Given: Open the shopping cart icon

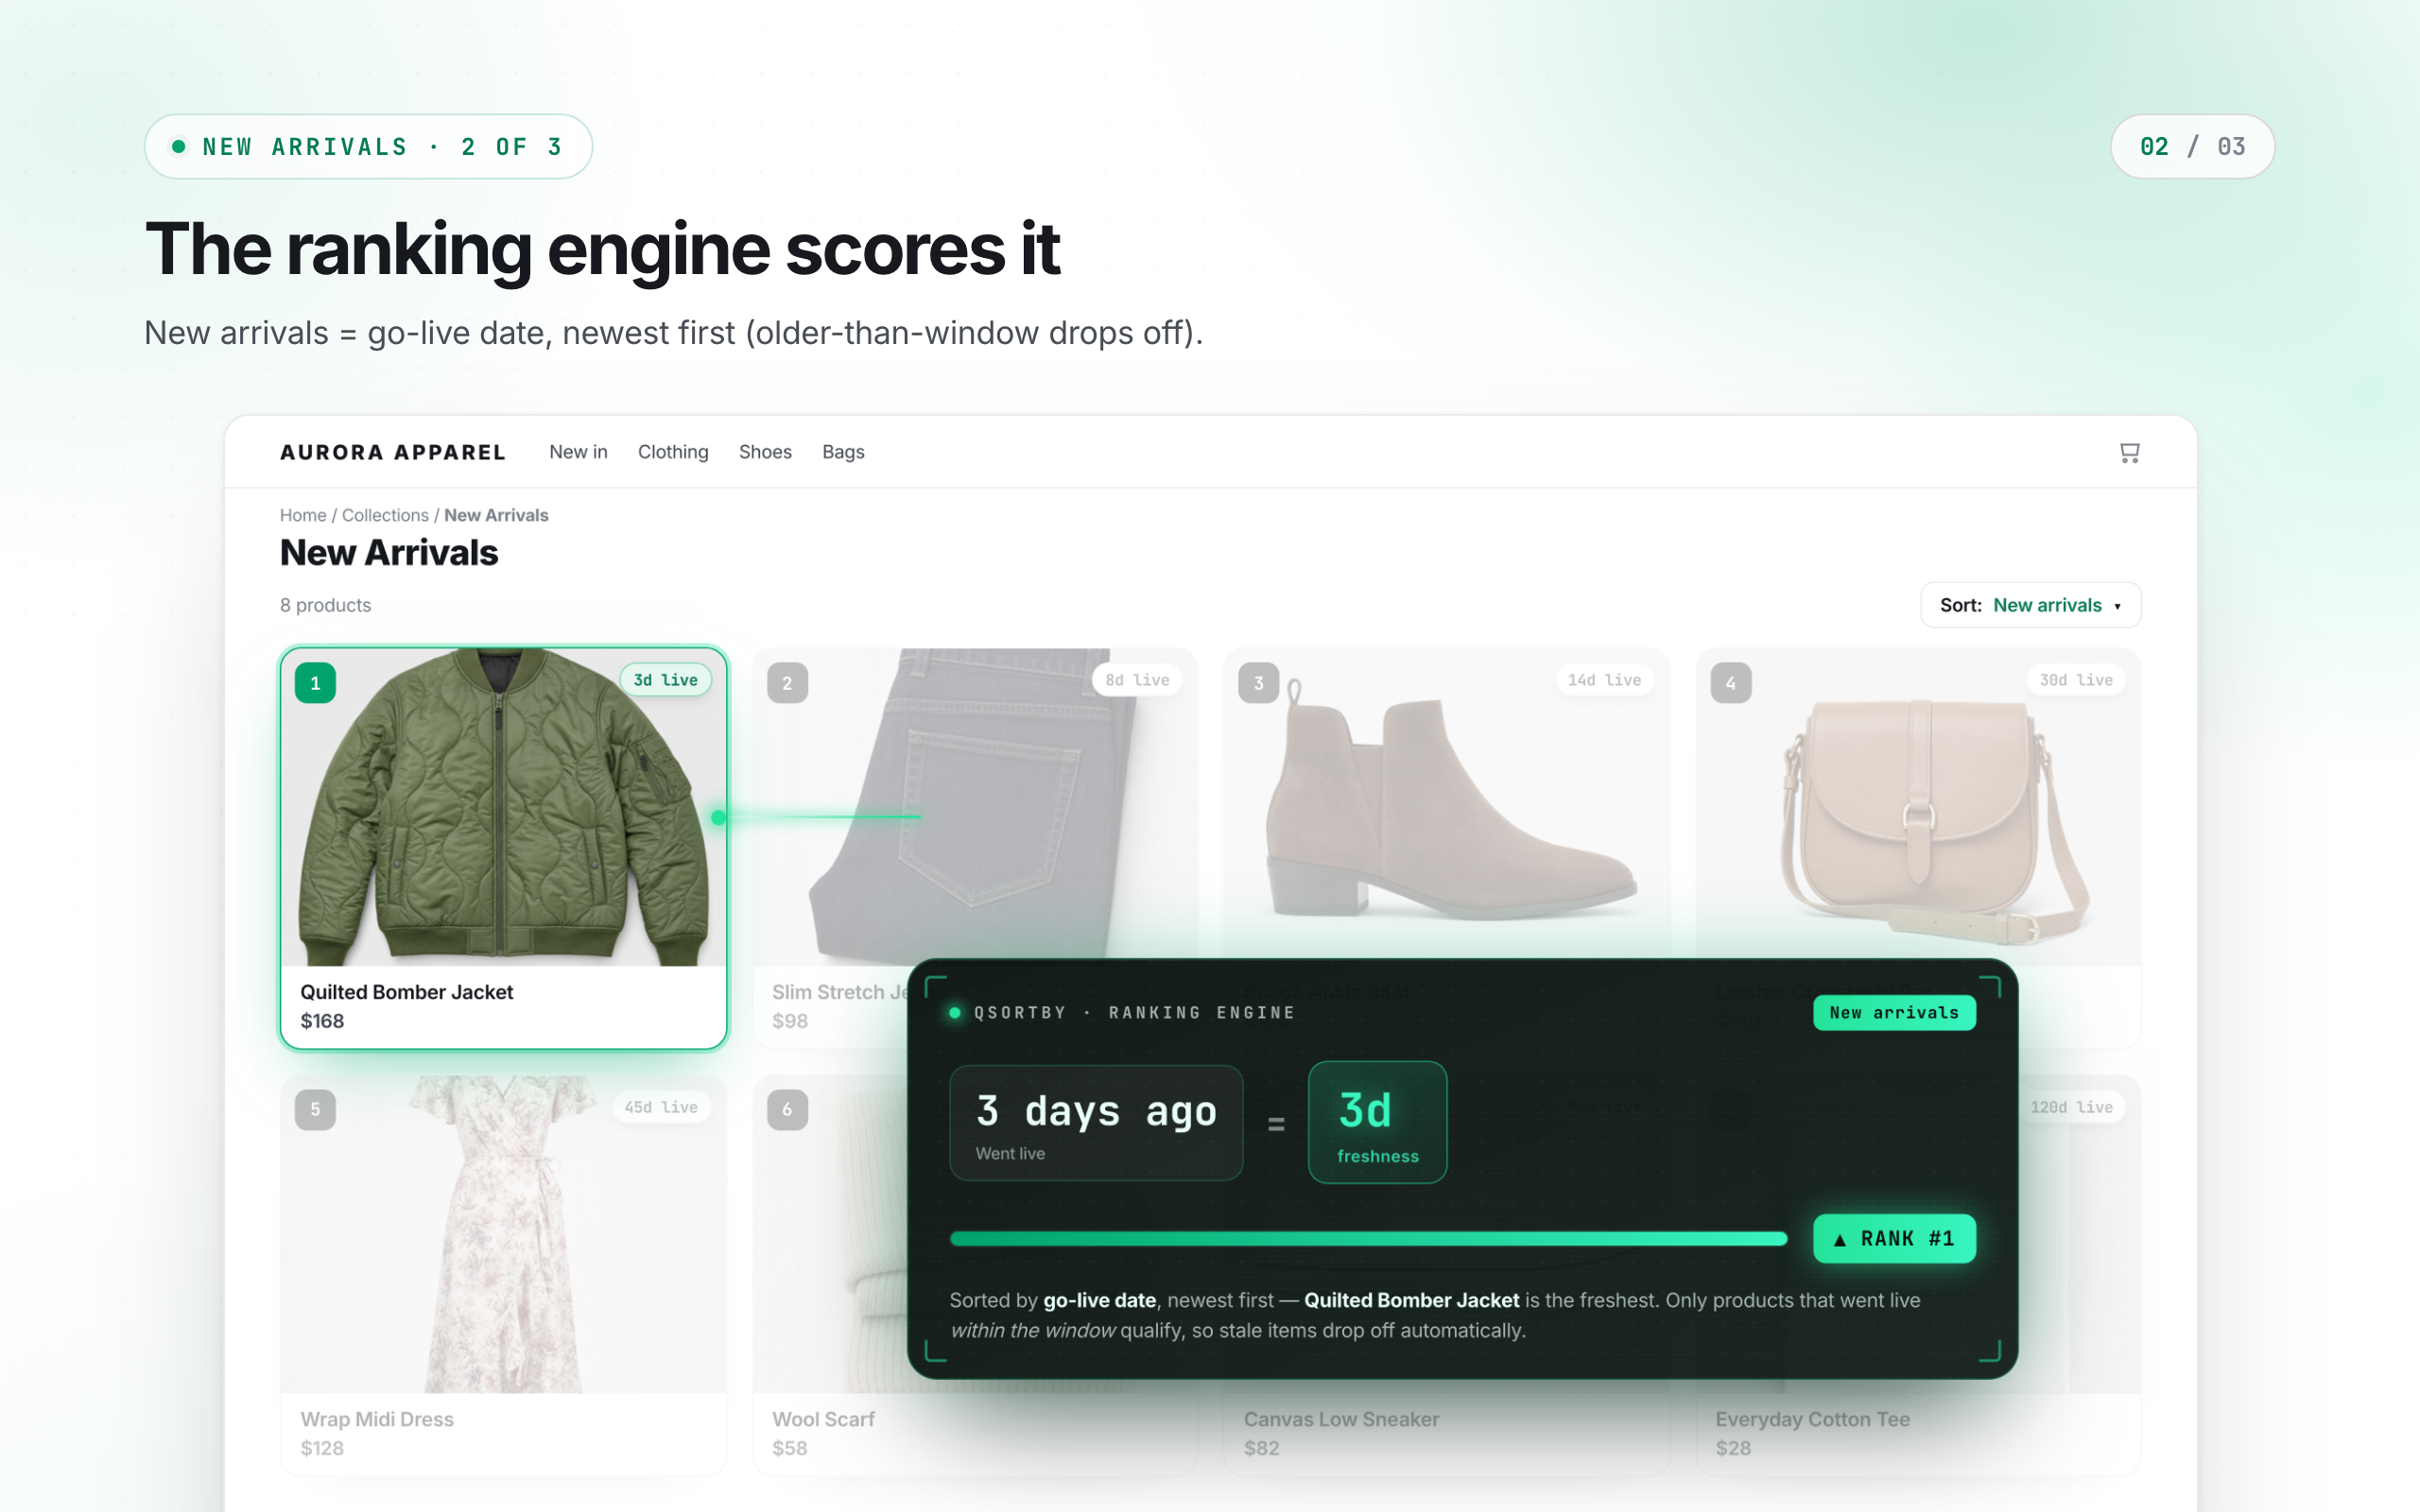Looking at the screenshot, I should point(2129,453).
